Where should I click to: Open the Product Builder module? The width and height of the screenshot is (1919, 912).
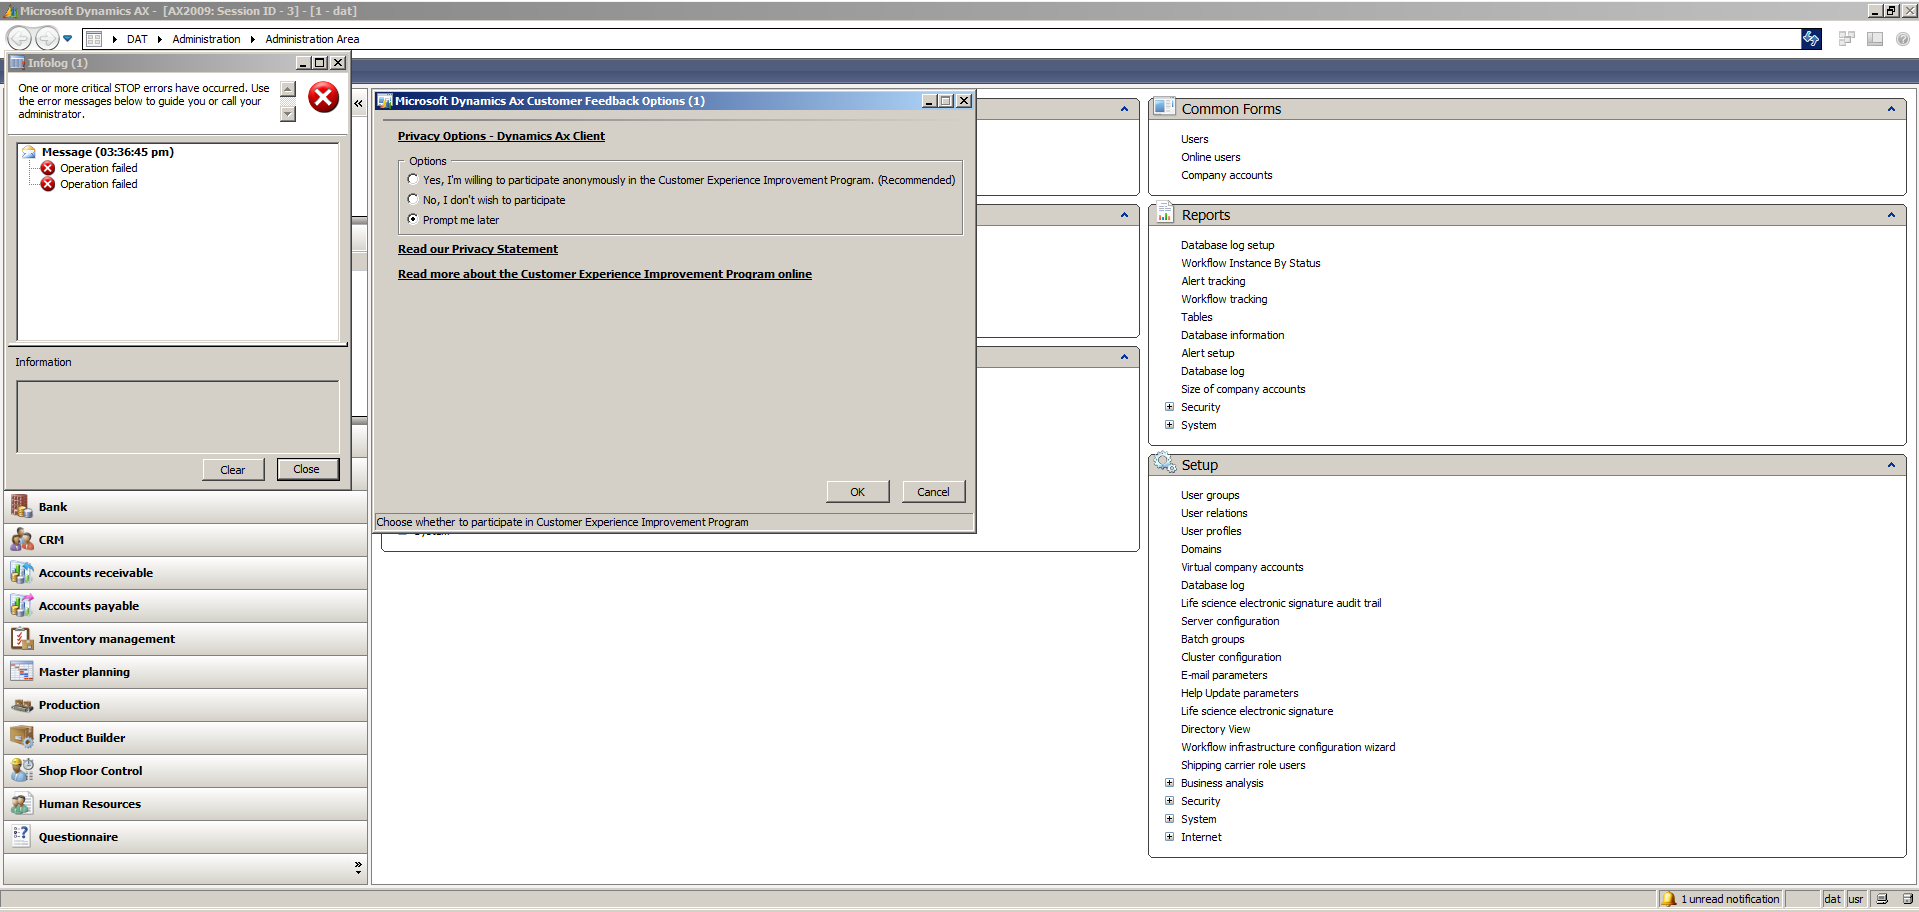click(186, 738)
